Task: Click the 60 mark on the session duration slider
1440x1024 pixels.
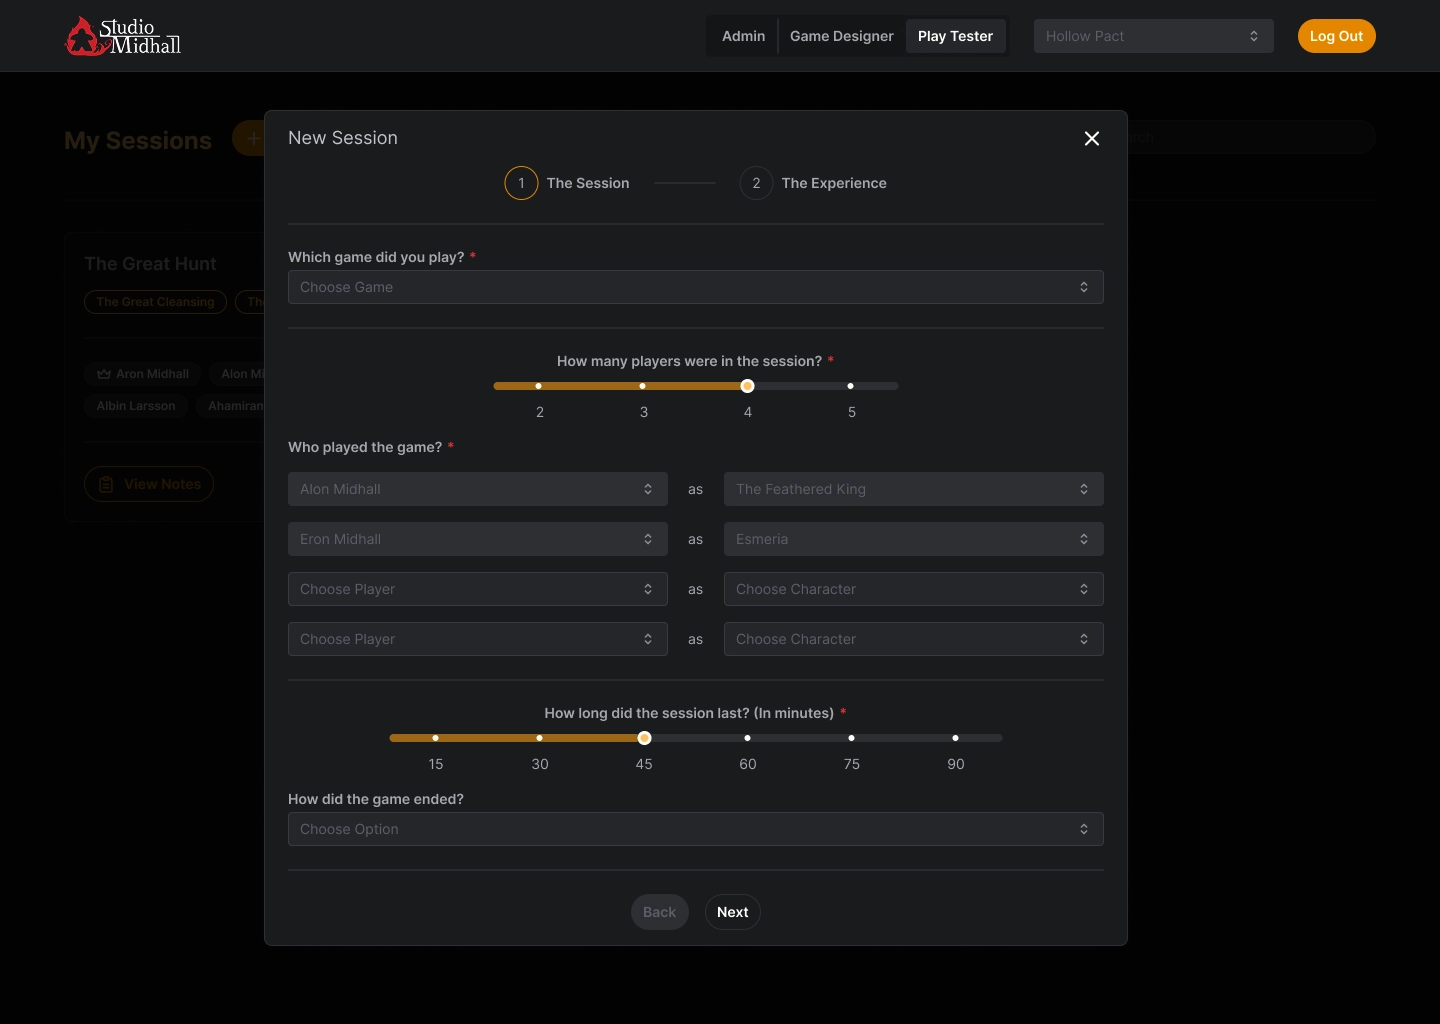Action: (x=747, y=738)
